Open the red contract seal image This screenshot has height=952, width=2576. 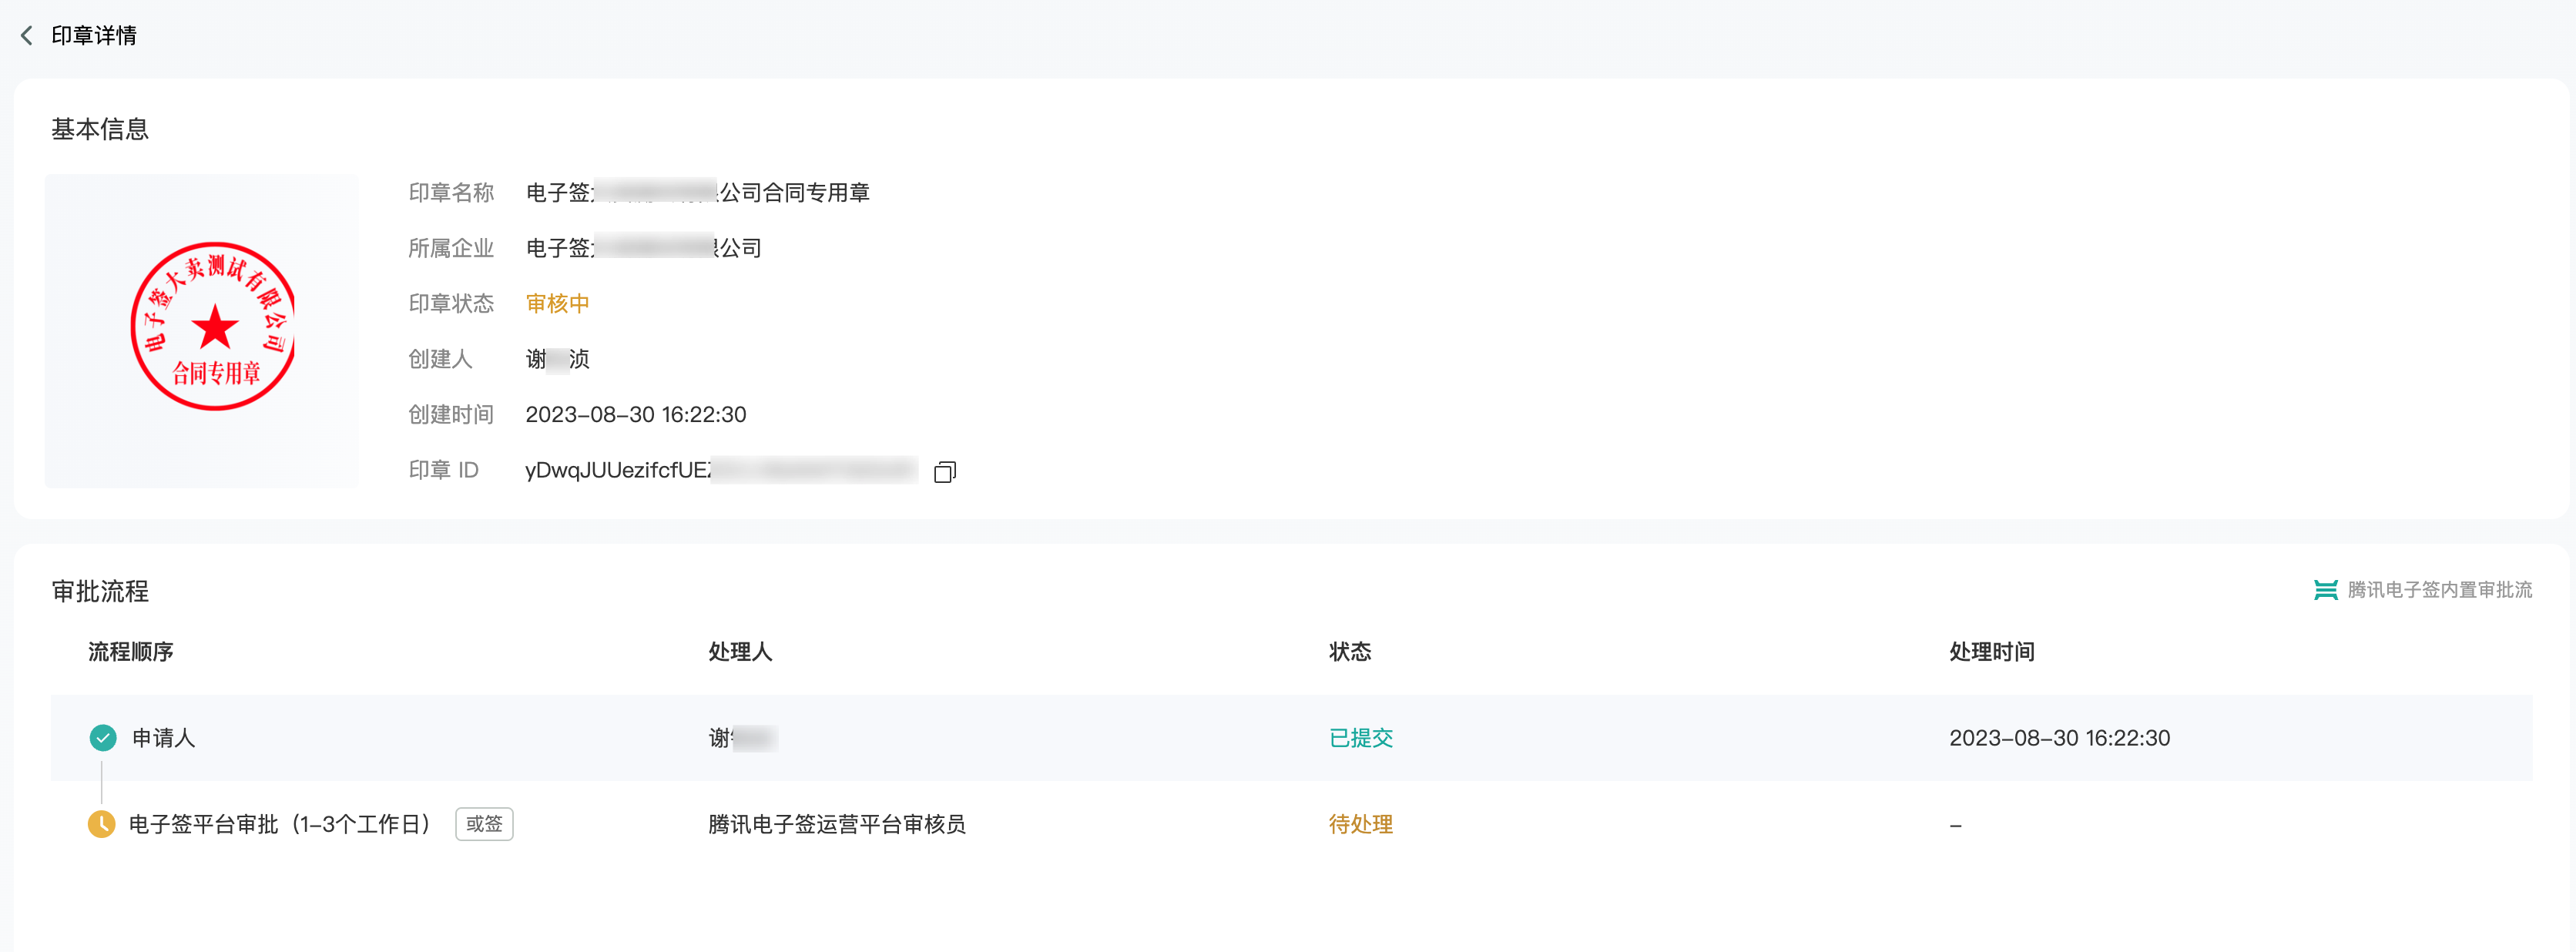click(x=214, y=326)
